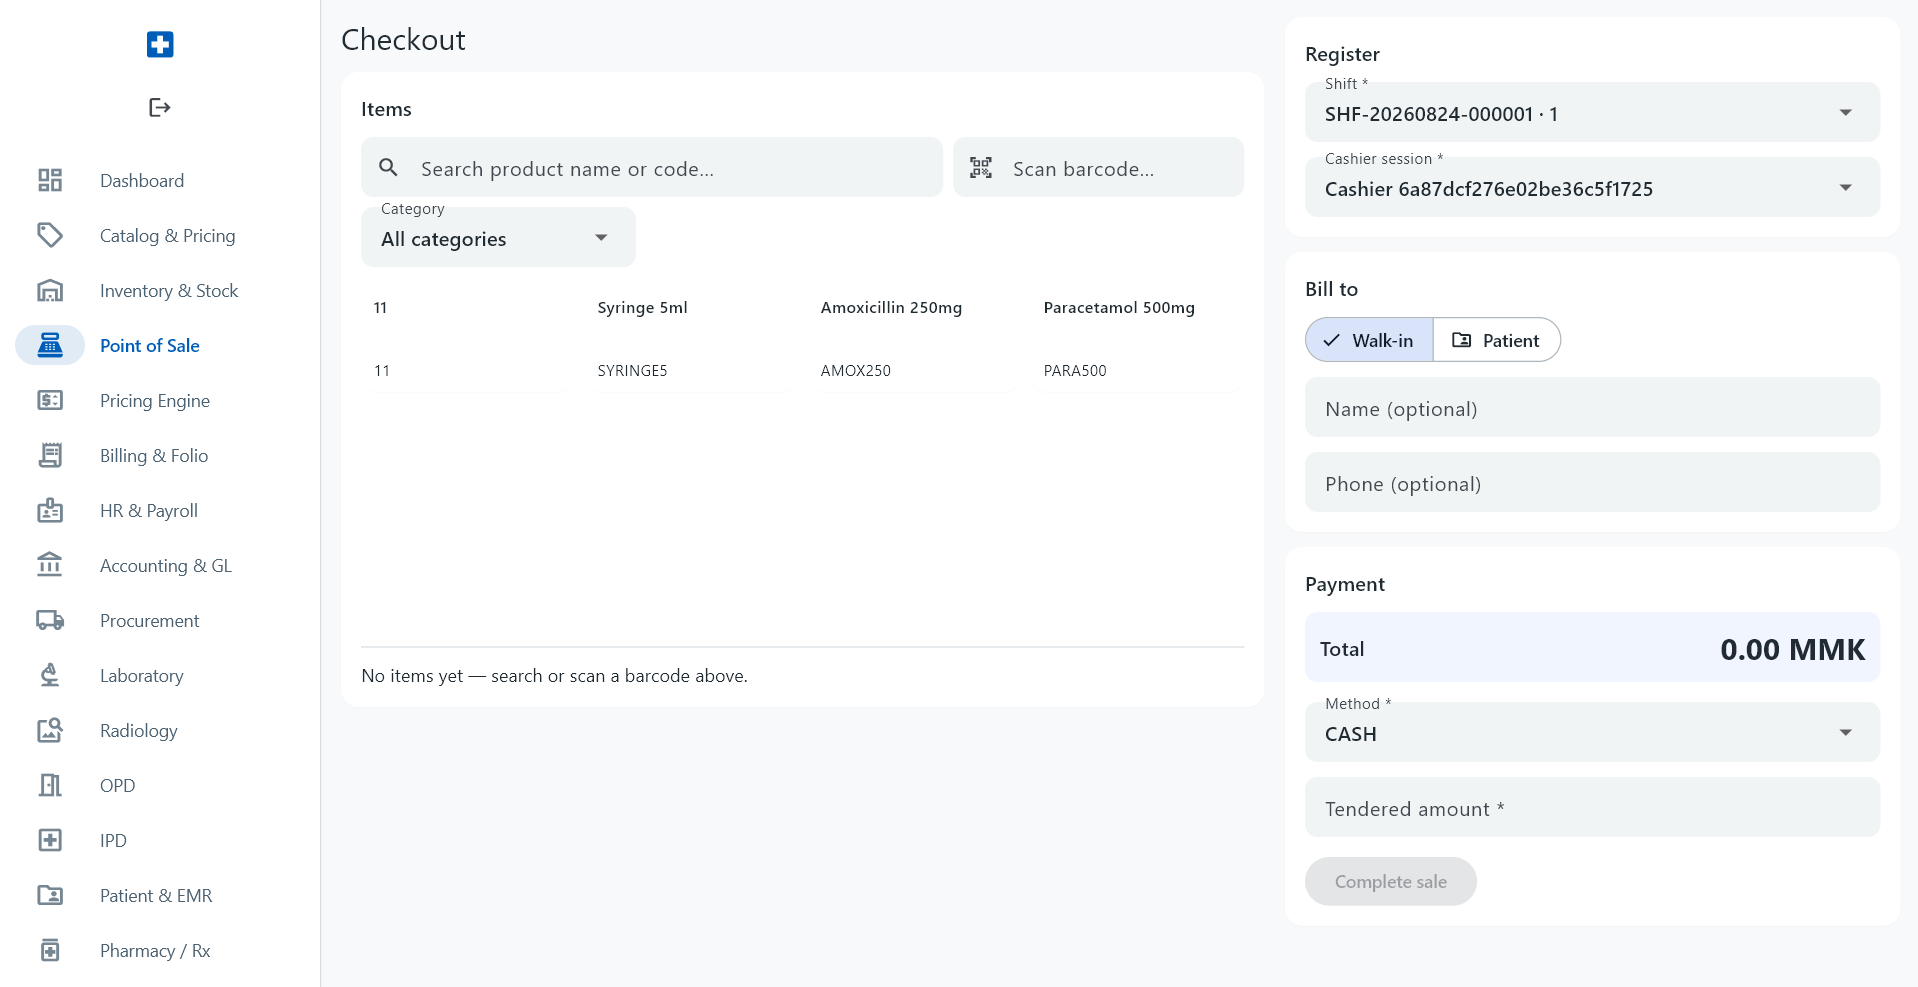Click the Complete sale button
This screenshot has height=987, width=1918.
tap(1390, 881)
